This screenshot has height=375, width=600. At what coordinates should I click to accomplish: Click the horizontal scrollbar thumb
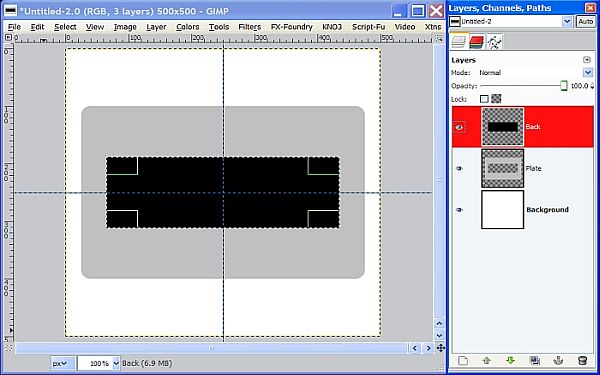click(x=212, y=348)
